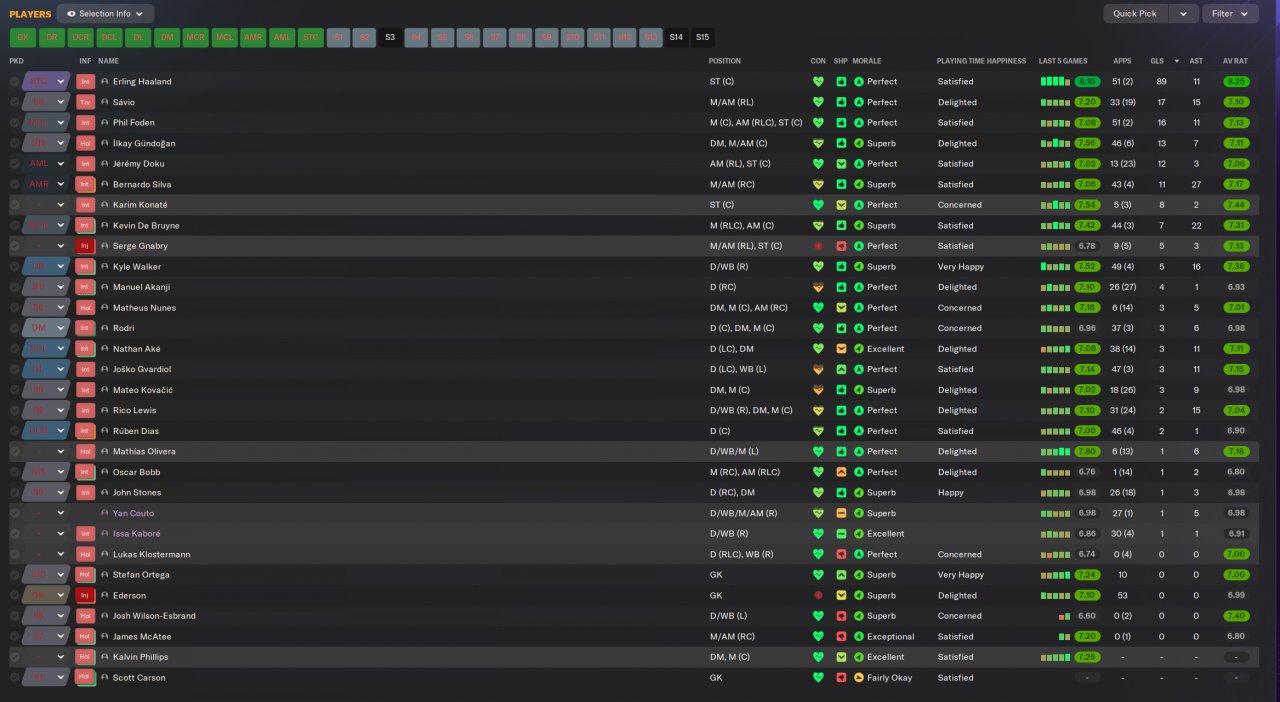
Task: Click Scott Carson's Fairly Okay morale icon
Action: 859,678
